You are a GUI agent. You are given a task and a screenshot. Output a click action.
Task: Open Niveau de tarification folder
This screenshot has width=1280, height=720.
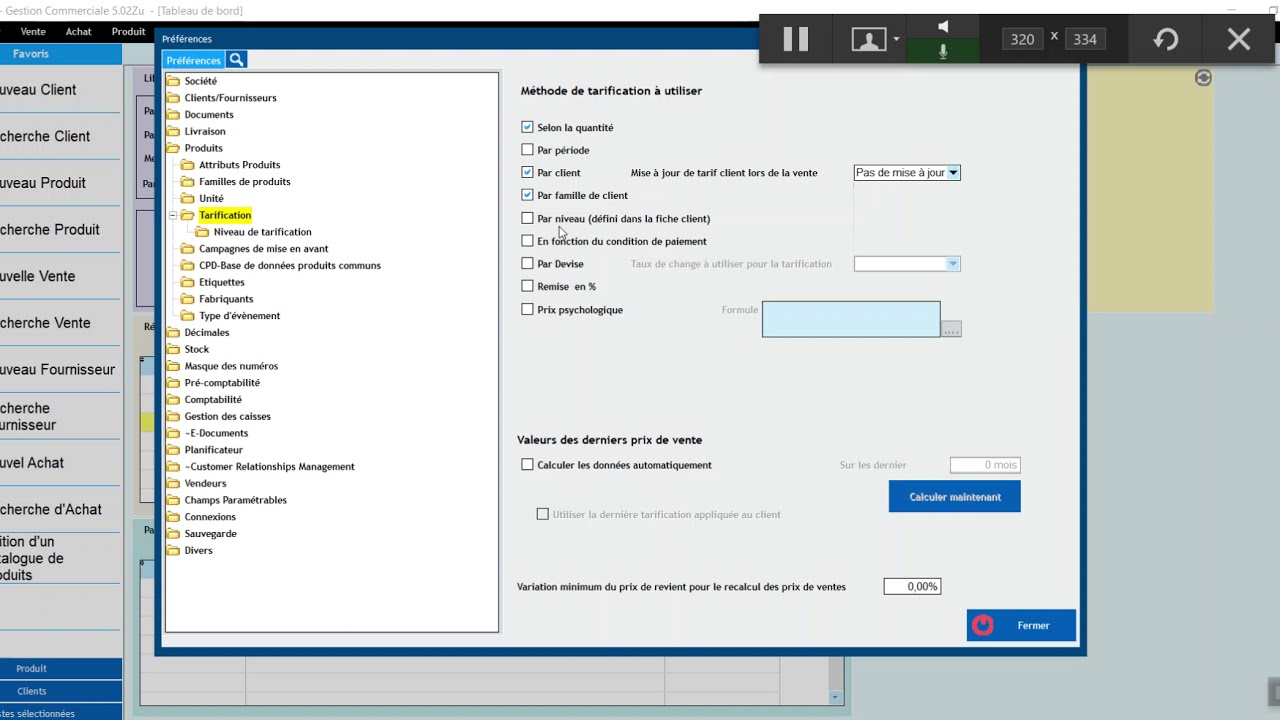(262, 232)
